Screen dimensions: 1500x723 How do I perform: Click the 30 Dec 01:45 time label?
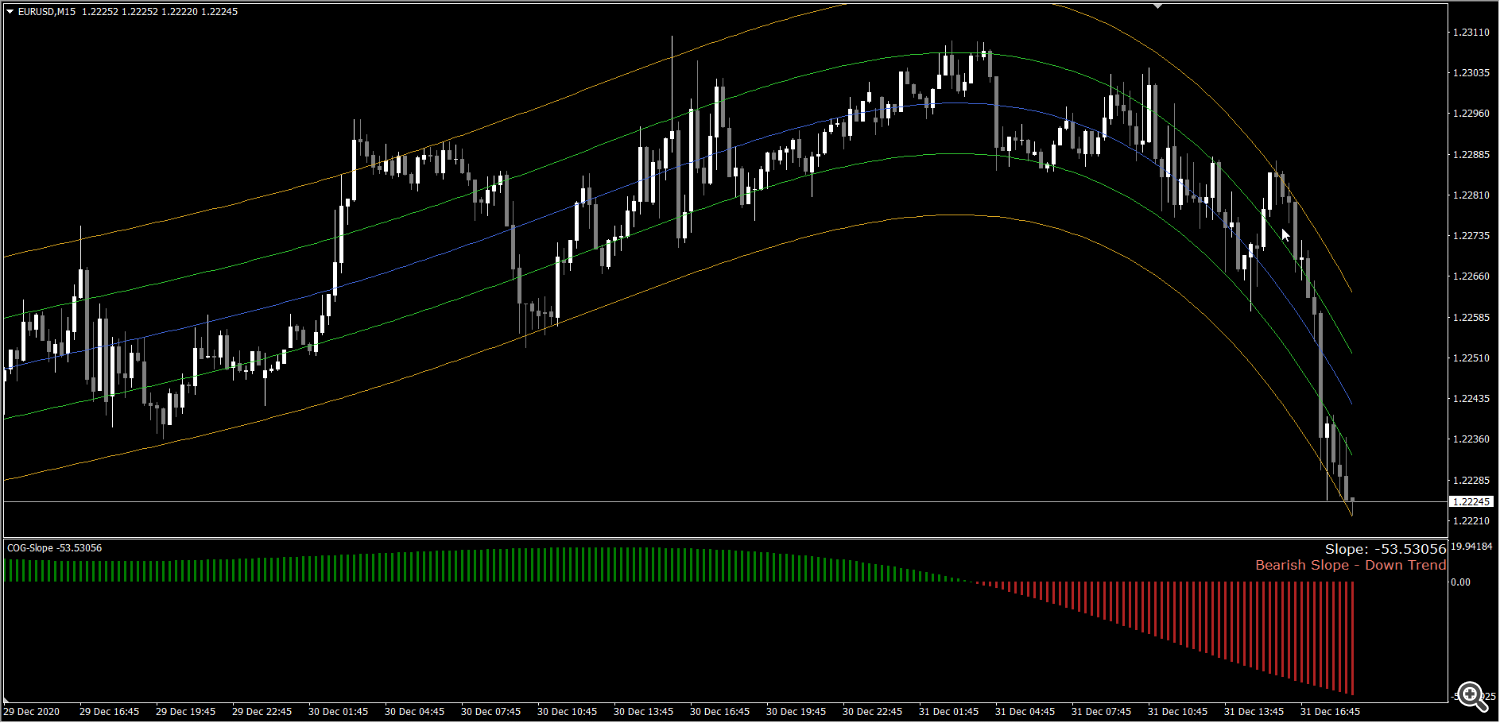click(x=338, y=713)
